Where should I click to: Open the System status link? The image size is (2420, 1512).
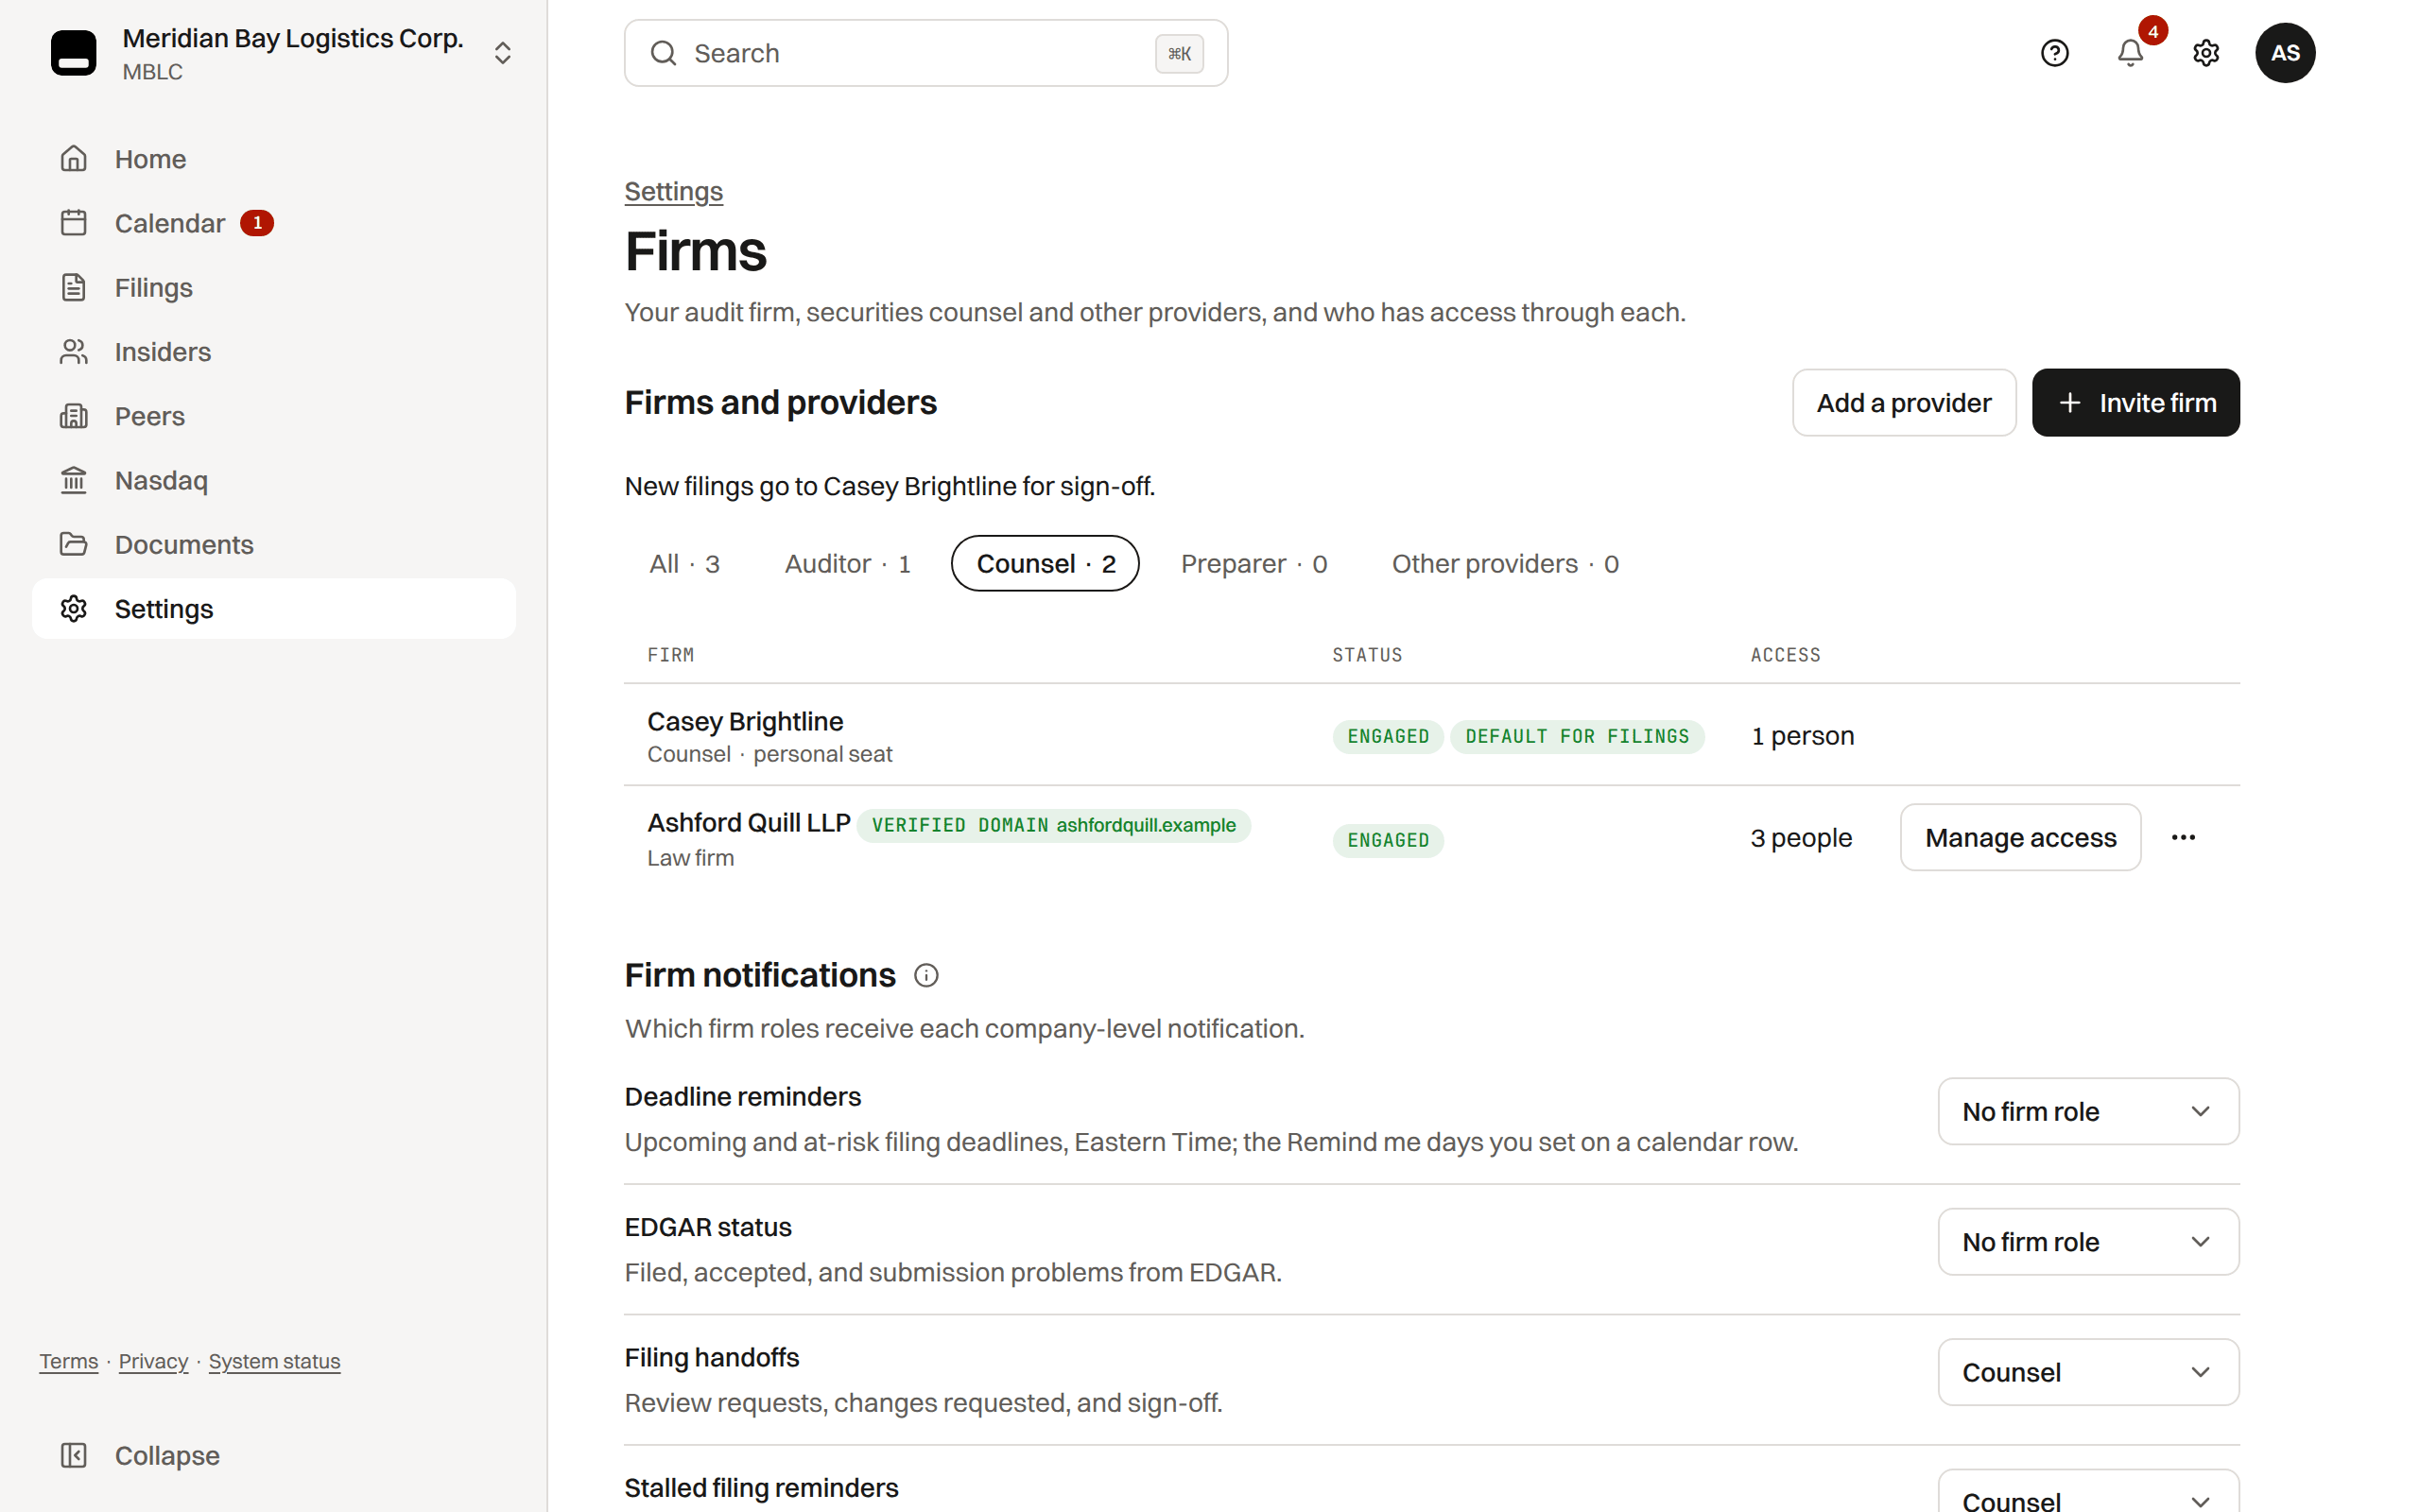pos(274,1361)
